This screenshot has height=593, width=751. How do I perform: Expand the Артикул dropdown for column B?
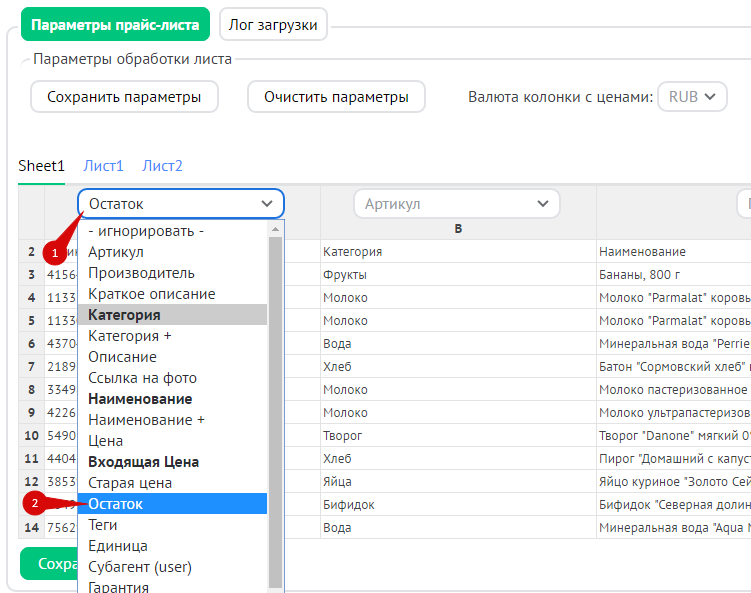[x=456, y=204]
